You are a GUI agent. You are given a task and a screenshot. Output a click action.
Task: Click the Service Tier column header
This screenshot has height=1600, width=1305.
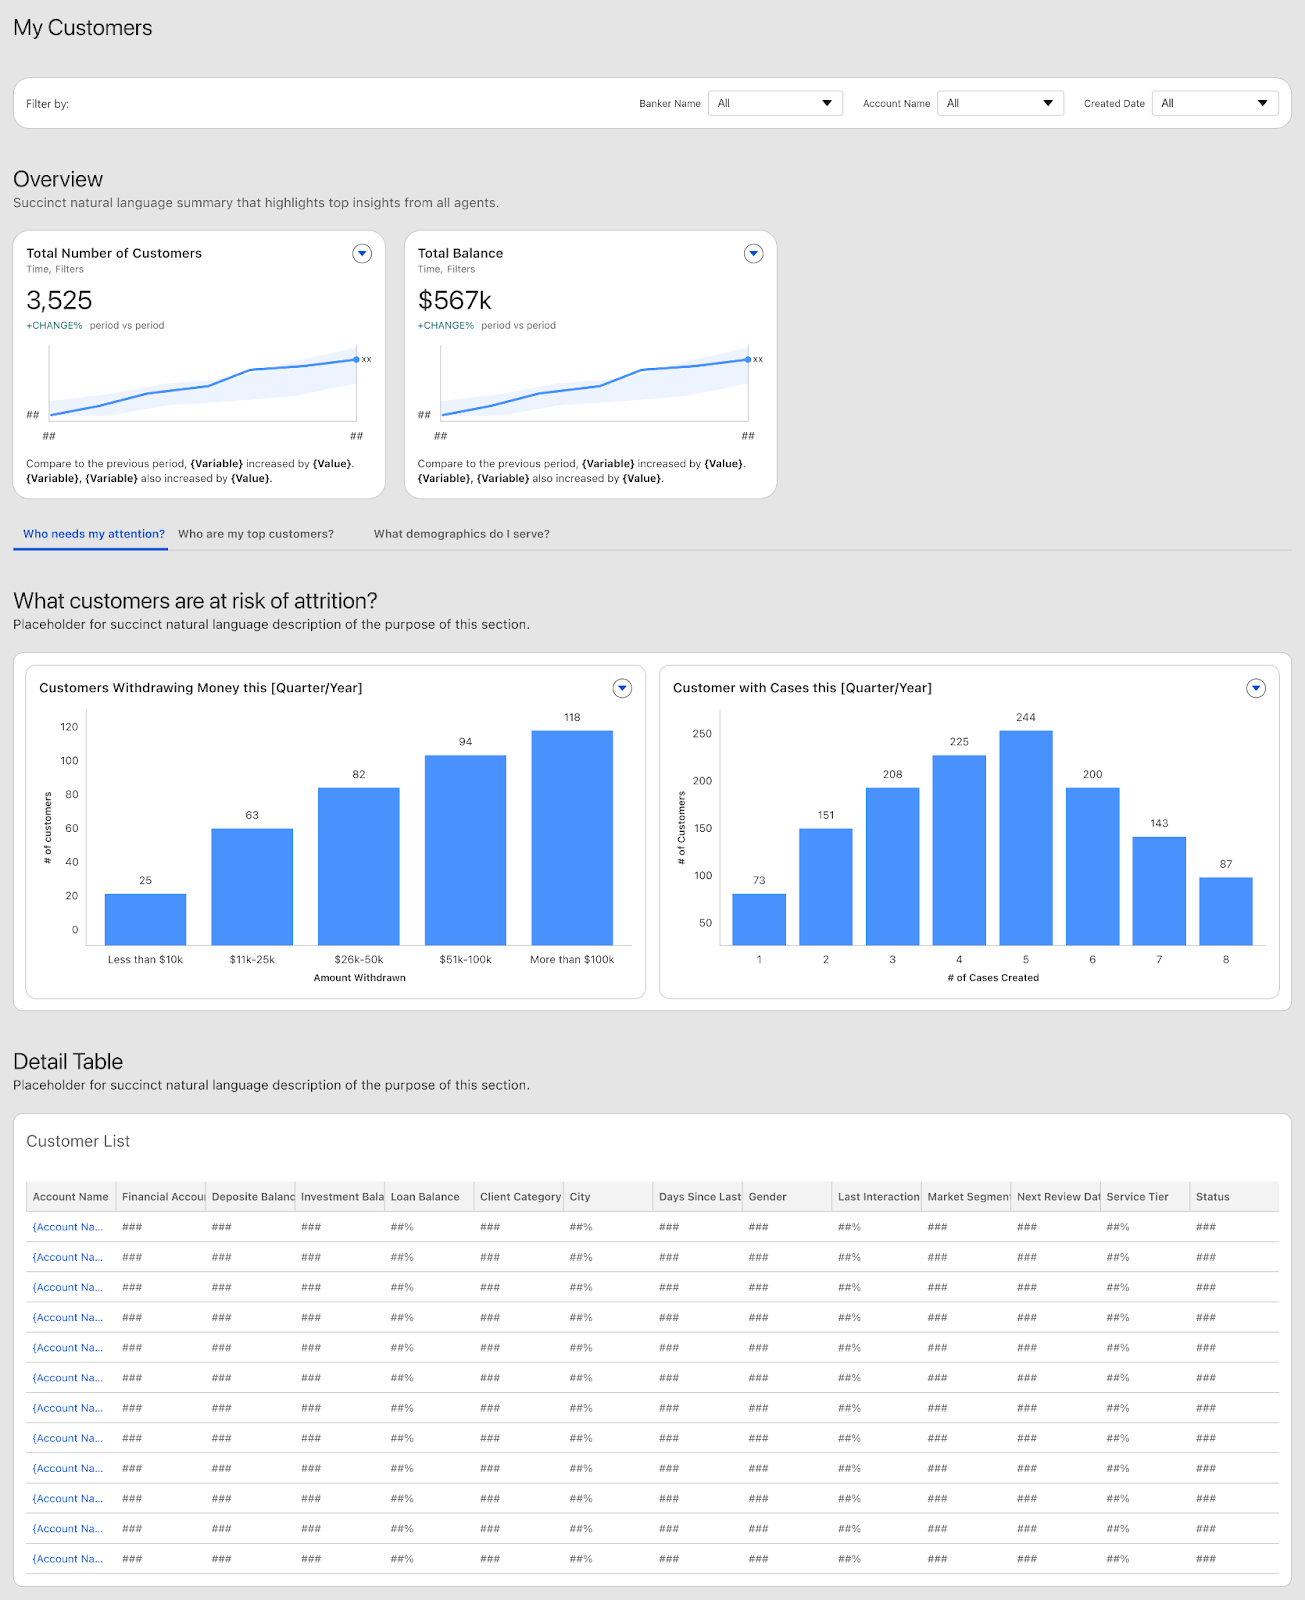1137,1197
